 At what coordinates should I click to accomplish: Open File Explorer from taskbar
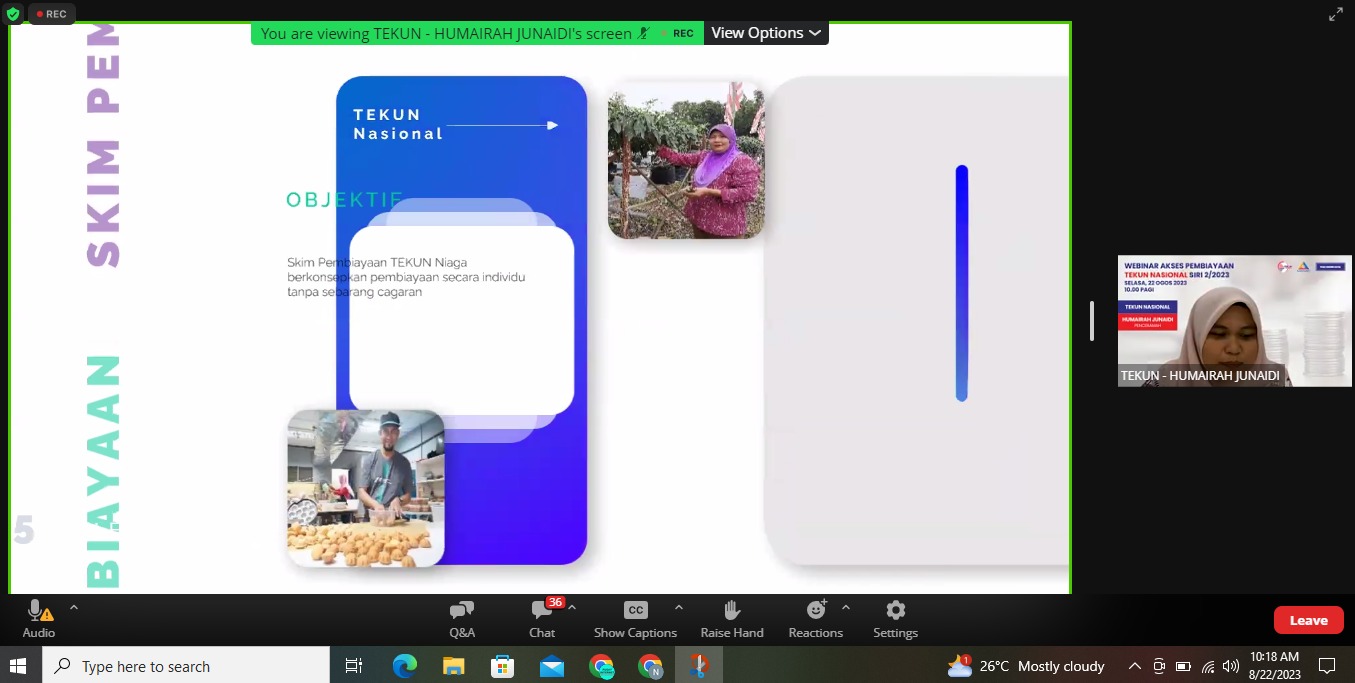[x=454, y=665]
